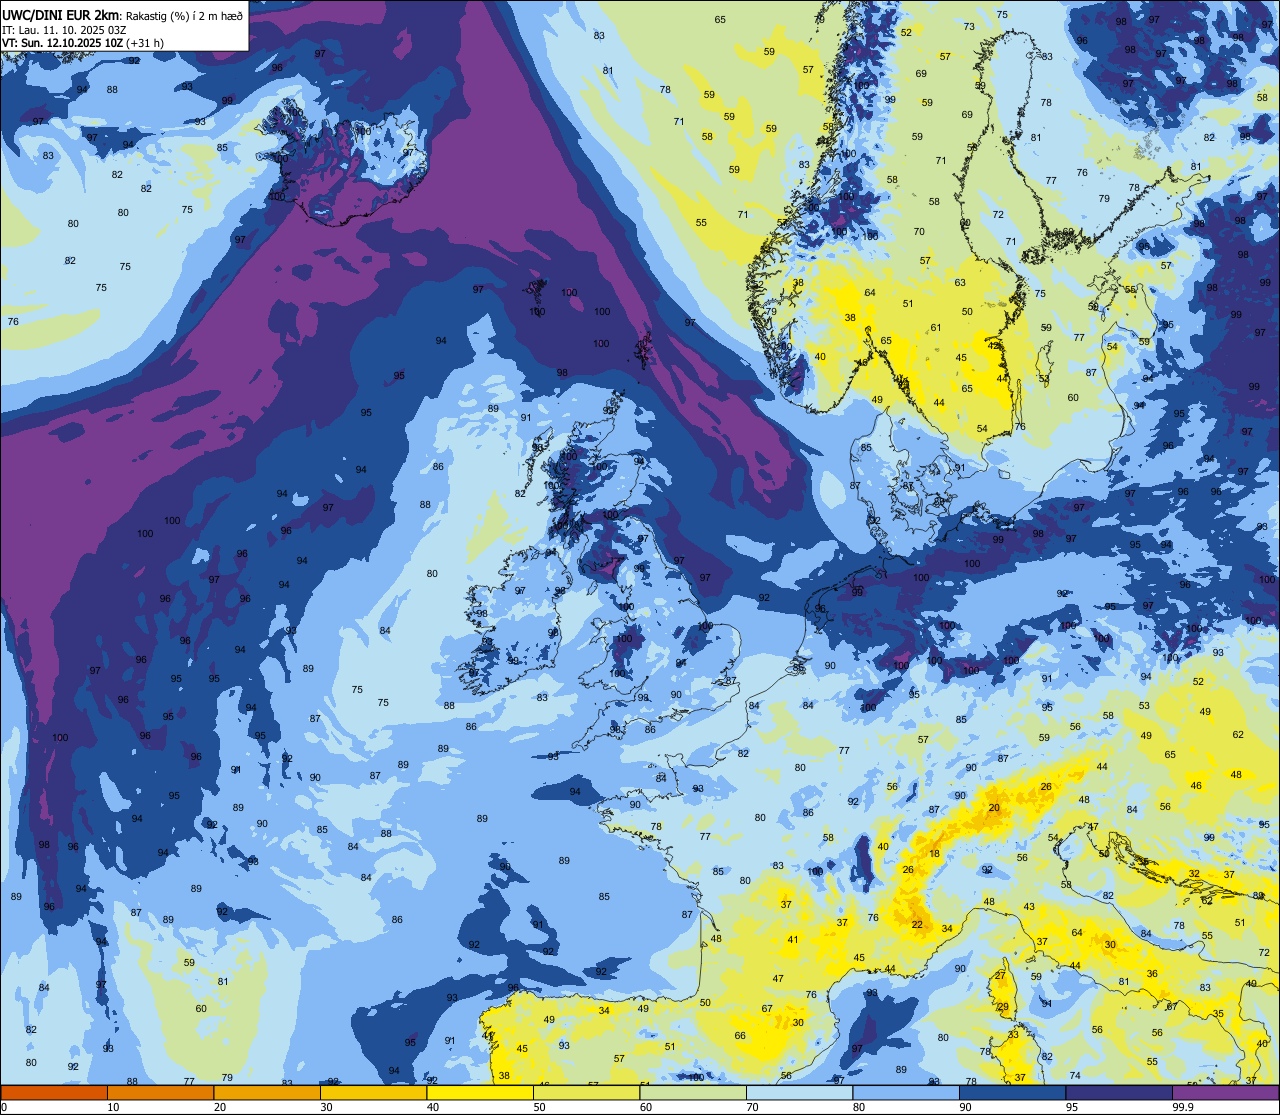The height and width of the screenshot is (1115, 1280).
Task: Click the value "27" on northern Corsica
Action: 1000,975
